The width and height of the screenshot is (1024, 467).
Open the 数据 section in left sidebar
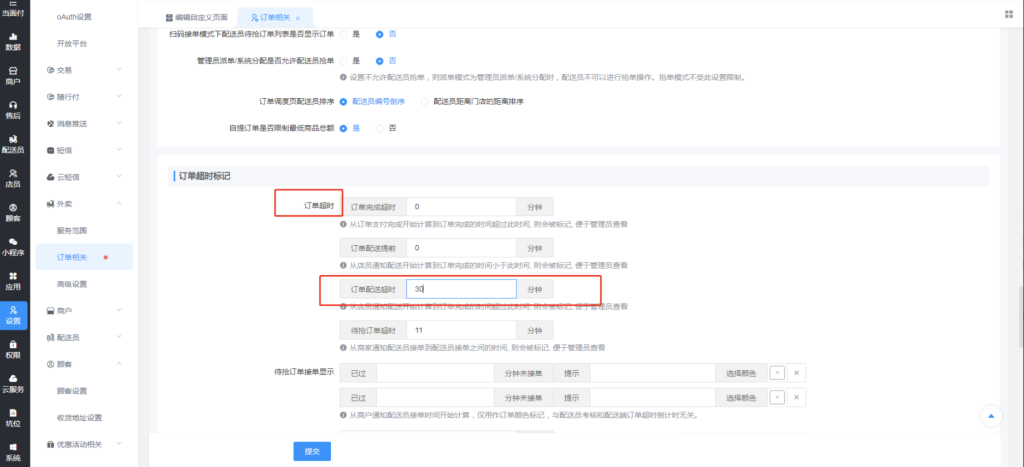[x=13, y=41]
